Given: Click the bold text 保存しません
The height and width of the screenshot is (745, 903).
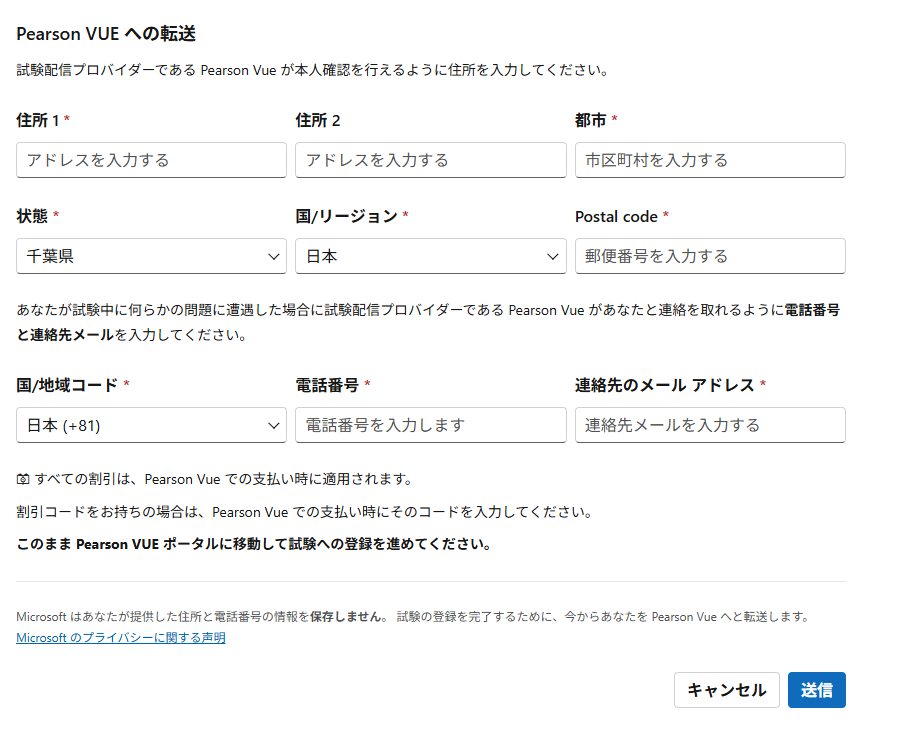Looking at the screenshot, I should coord(347,617).
